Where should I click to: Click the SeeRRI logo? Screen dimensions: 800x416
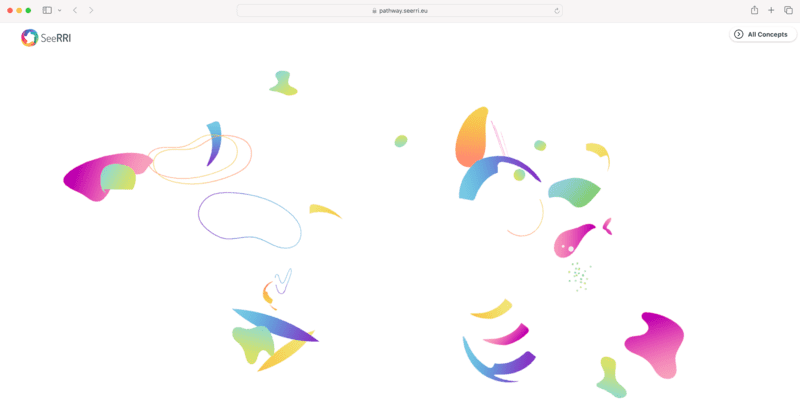coord(46,38)
